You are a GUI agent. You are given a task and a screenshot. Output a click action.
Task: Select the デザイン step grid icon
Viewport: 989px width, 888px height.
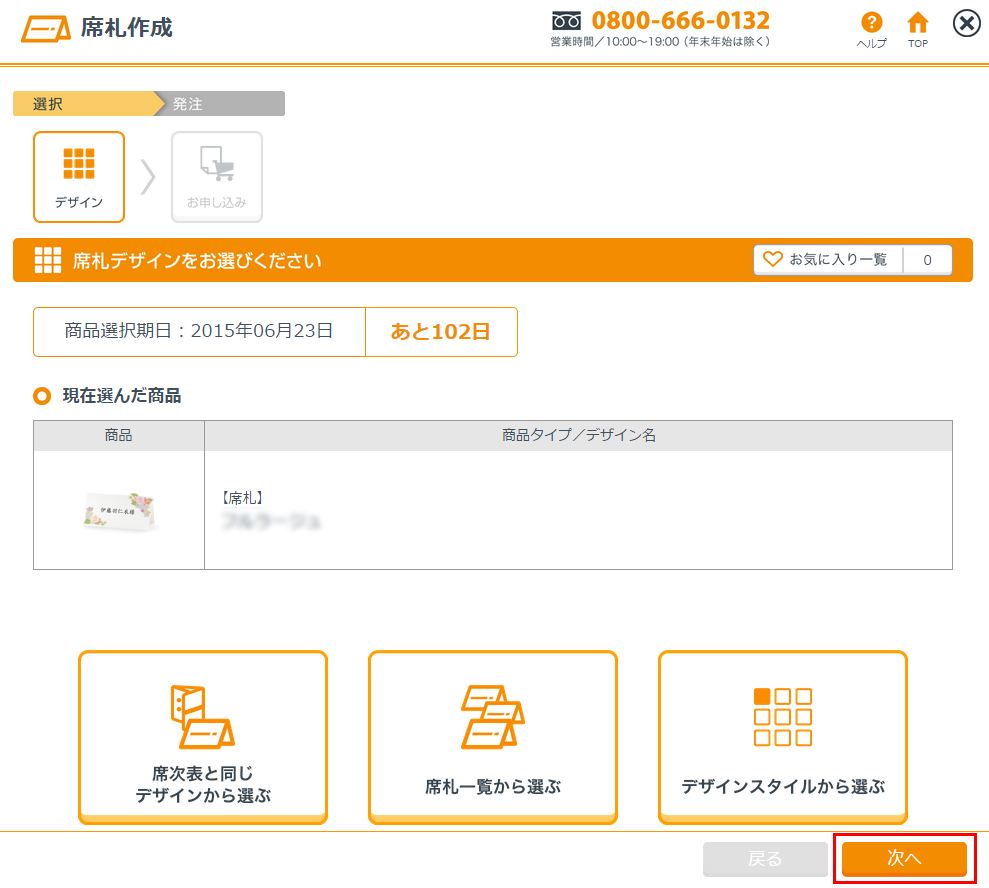(x=79, y=163)
